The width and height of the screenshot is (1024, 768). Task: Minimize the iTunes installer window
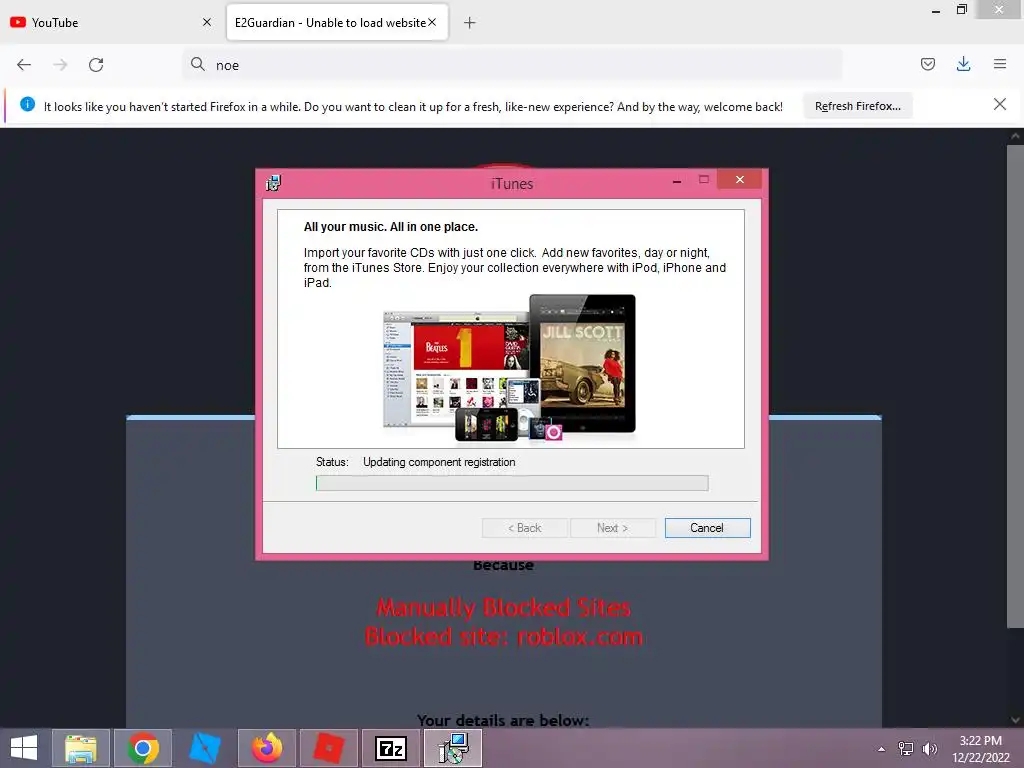pyautogui.click(x=677, y=180)
